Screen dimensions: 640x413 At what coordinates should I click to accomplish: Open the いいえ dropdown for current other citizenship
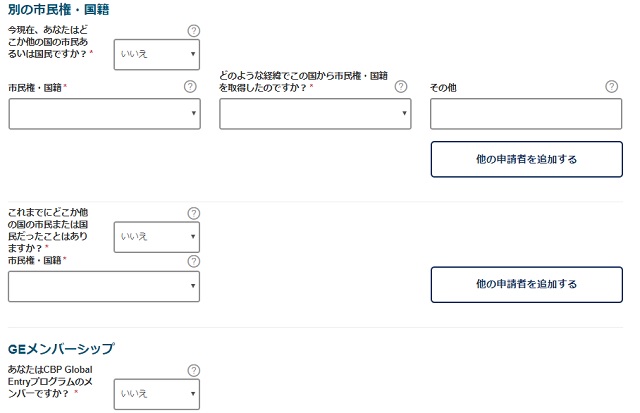(157, 54)
